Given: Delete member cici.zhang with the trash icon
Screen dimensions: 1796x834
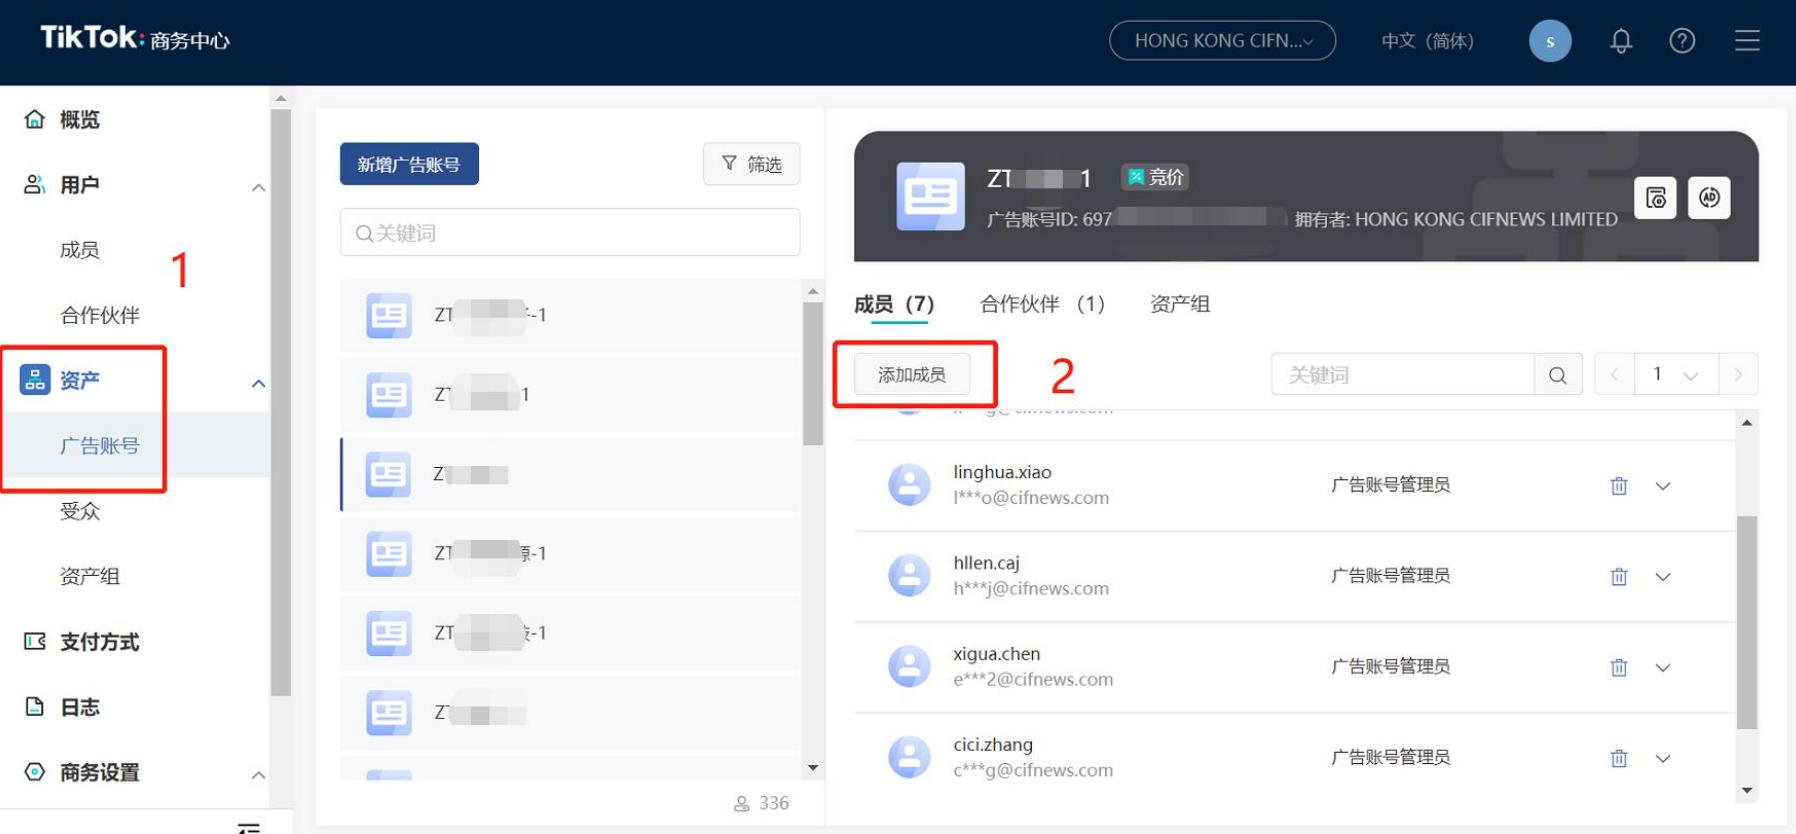Looking at the screenshot, I should click(1619, 759).
